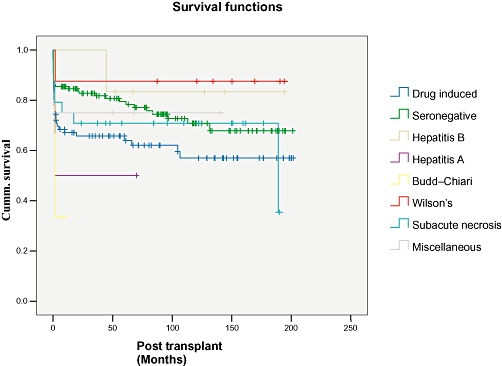The width and height of the screenshot is (502, 366).
Task: Click the 0.6 tick label on y-axis
Action: pos(22,150)
